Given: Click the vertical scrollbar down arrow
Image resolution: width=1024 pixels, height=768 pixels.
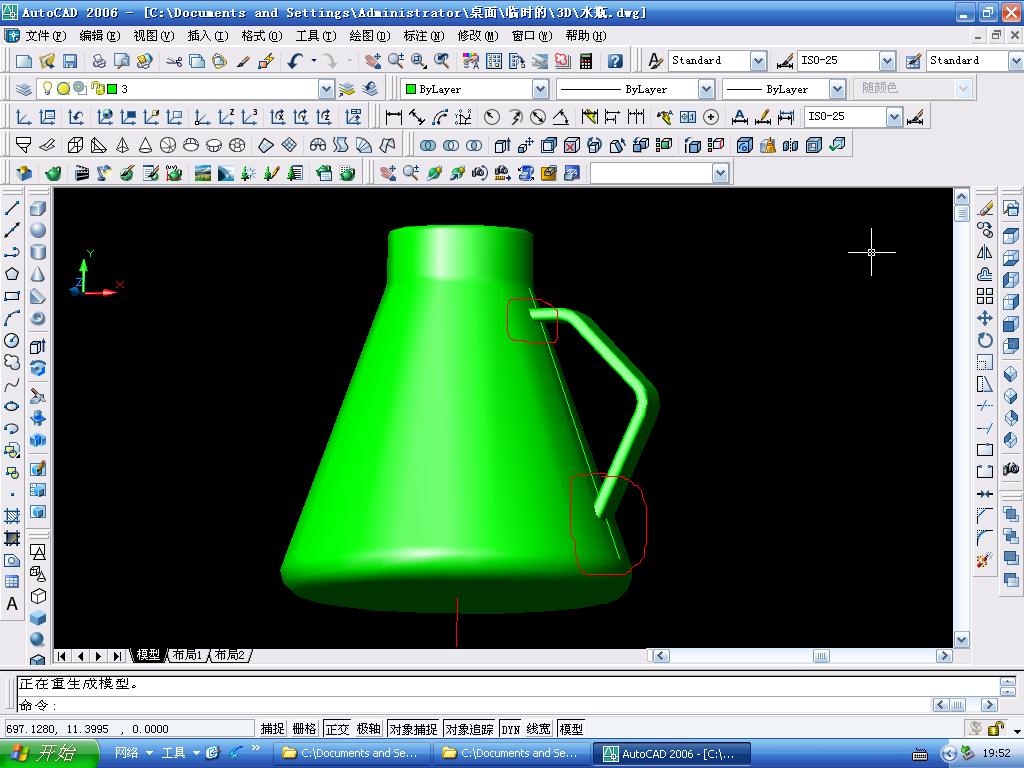Looking at the screenshot, I should [x=961, y=639].
